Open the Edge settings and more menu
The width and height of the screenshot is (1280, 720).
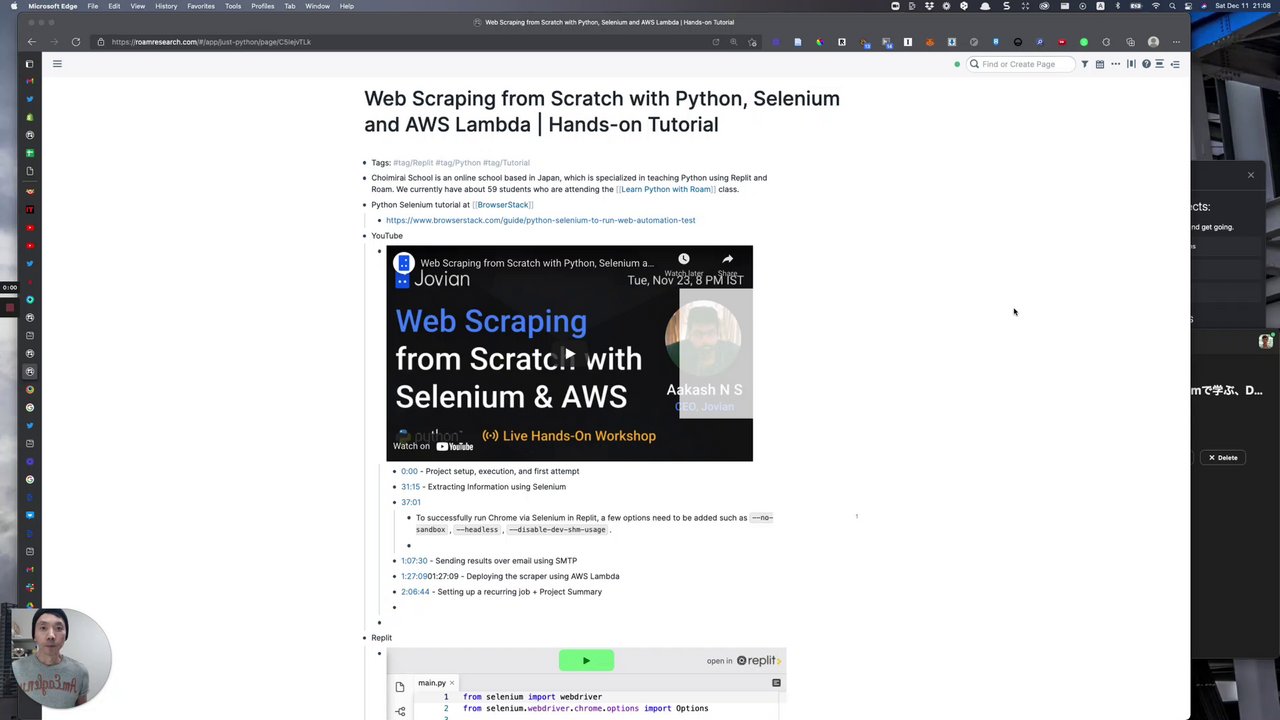(1176, 42)
